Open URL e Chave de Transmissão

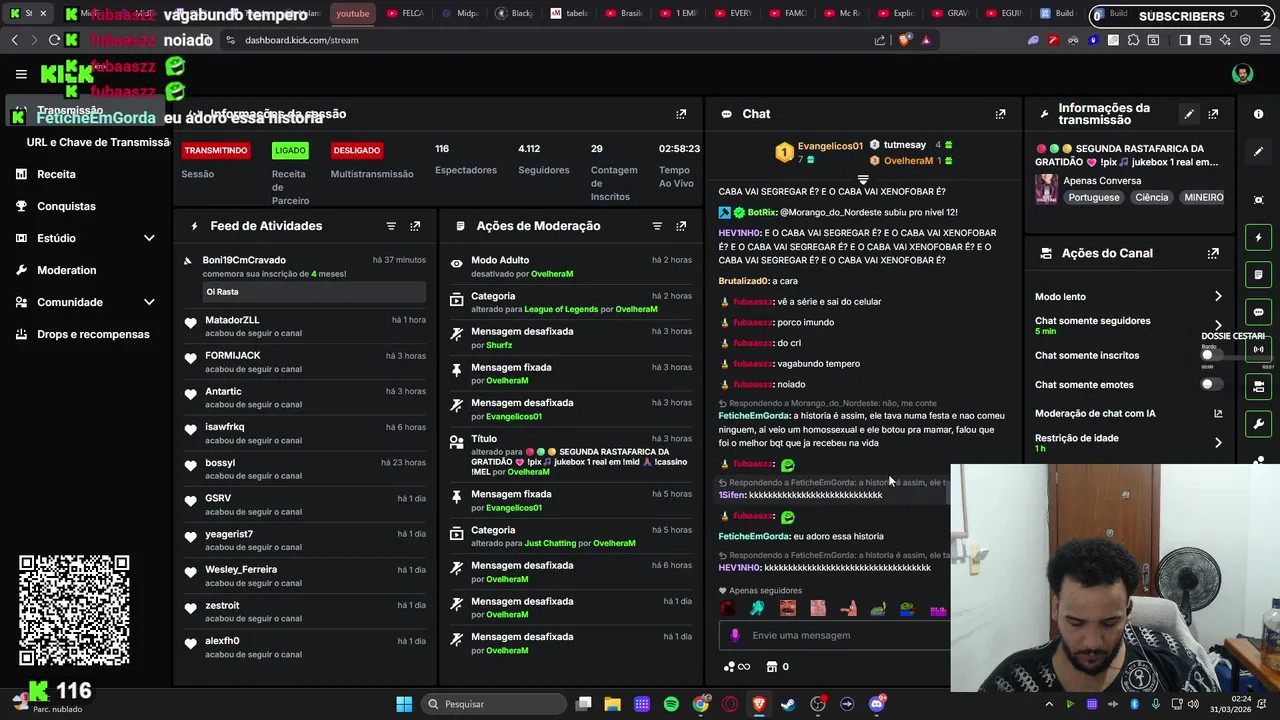click(98, 142)
